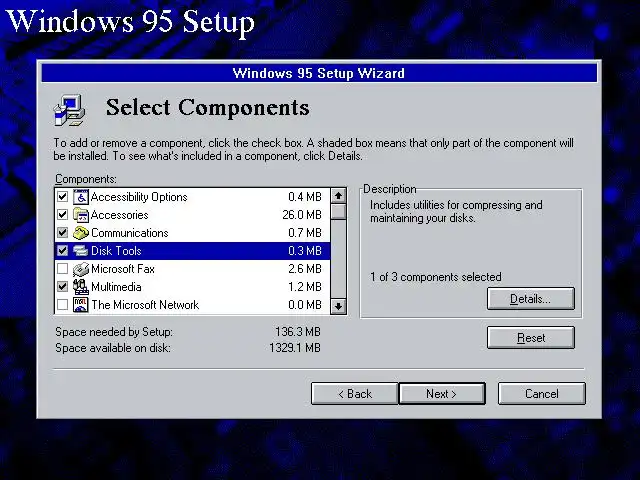Click the Windows 95 Setup Wizard title bar
Image resolution: width=640 pixels, height=480 pixels.
click(319, 73)
